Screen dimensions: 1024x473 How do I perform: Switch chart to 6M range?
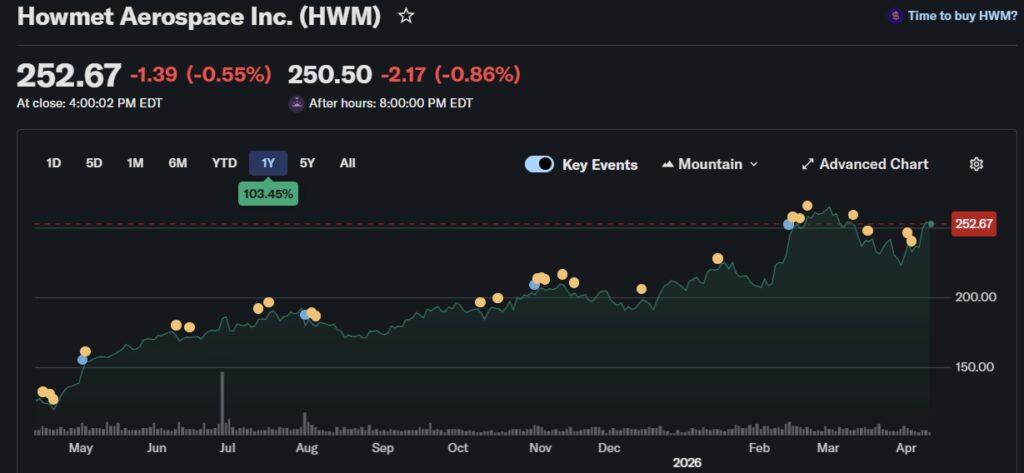pos(177,163)
